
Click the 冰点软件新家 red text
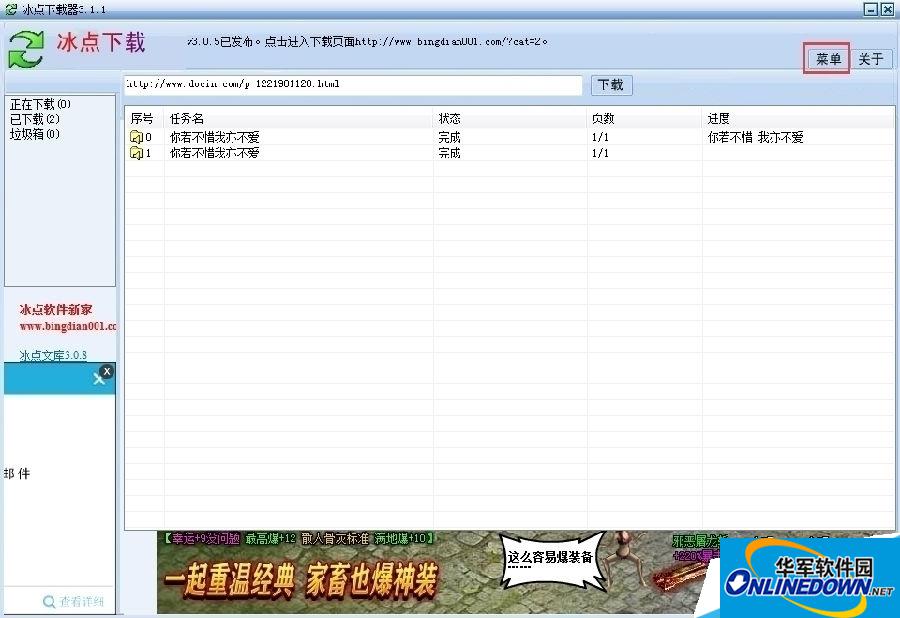tap(56, 310)
